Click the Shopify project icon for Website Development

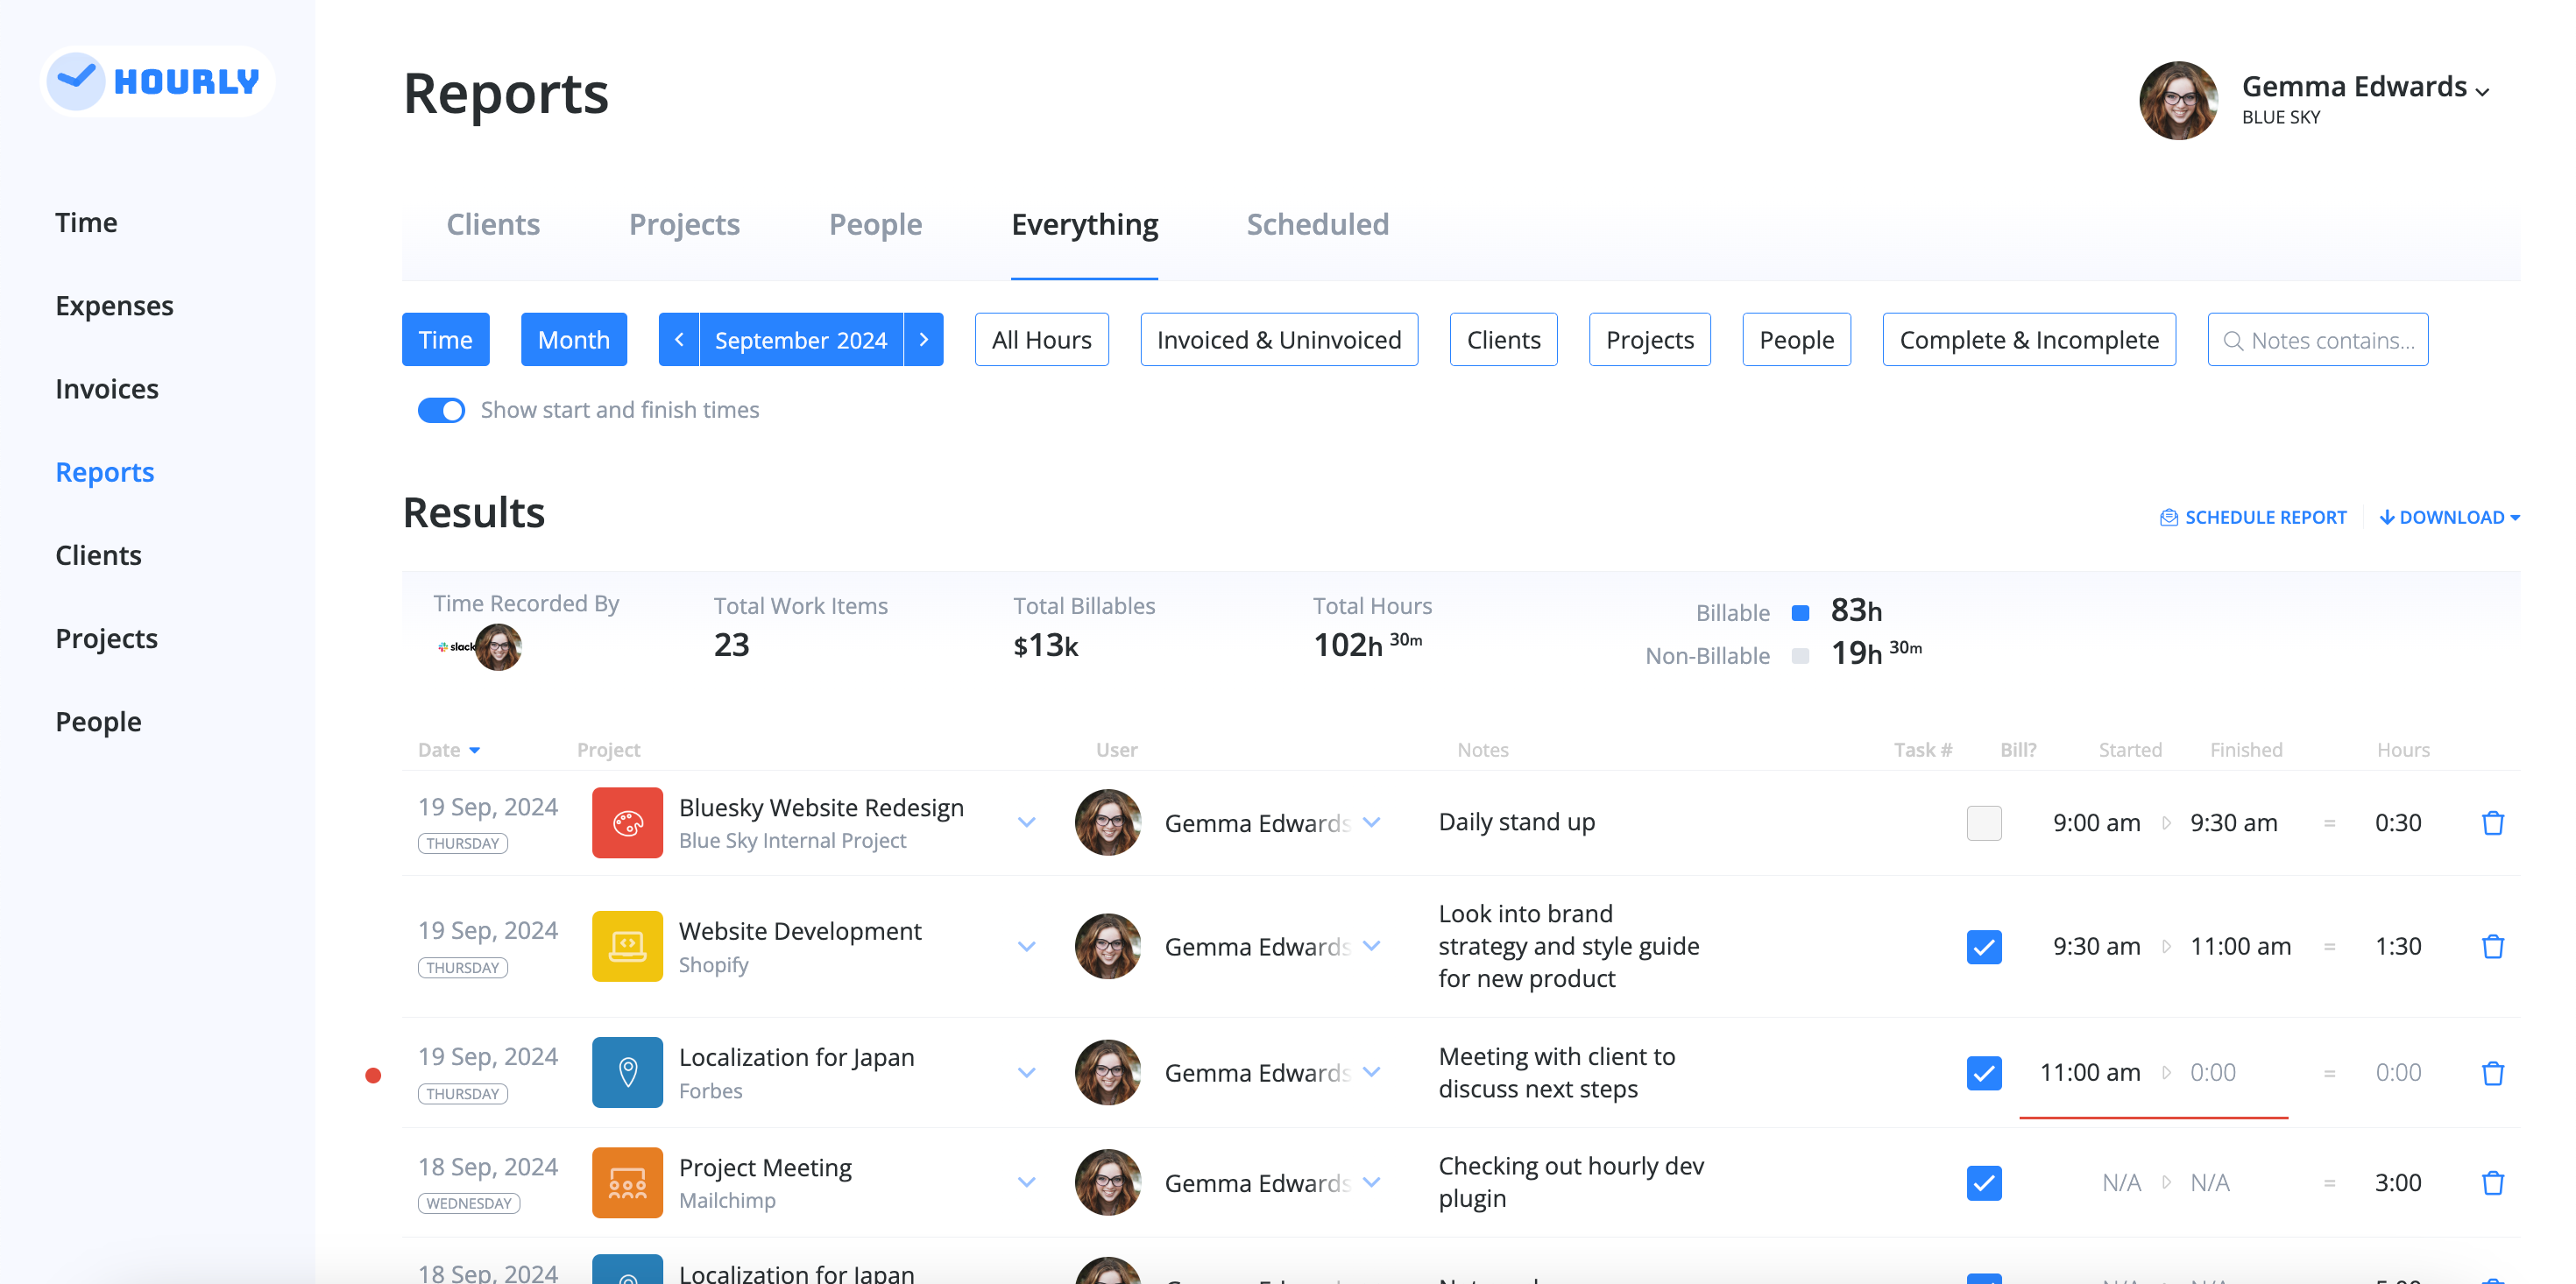point(627,946)
